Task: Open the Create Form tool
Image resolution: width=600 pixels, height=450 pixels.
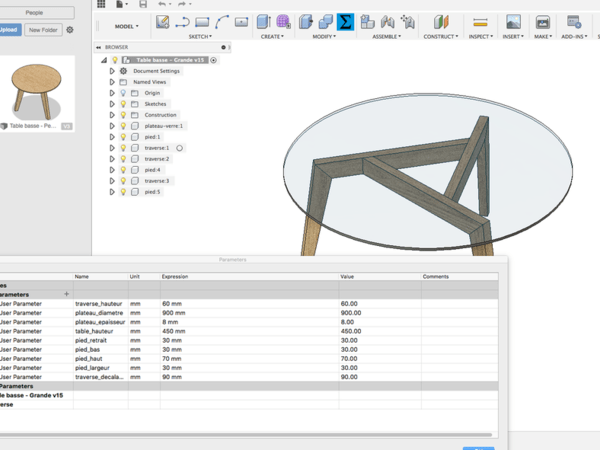Action: [284, 22]
